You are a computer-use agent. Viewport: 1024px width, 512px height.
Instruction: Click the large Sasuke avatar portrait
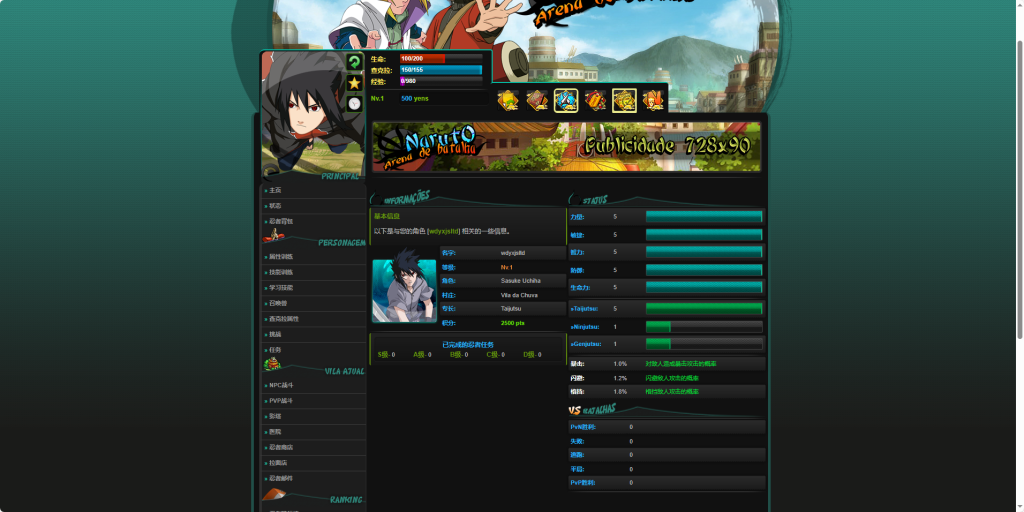click(x=313, y=113)
